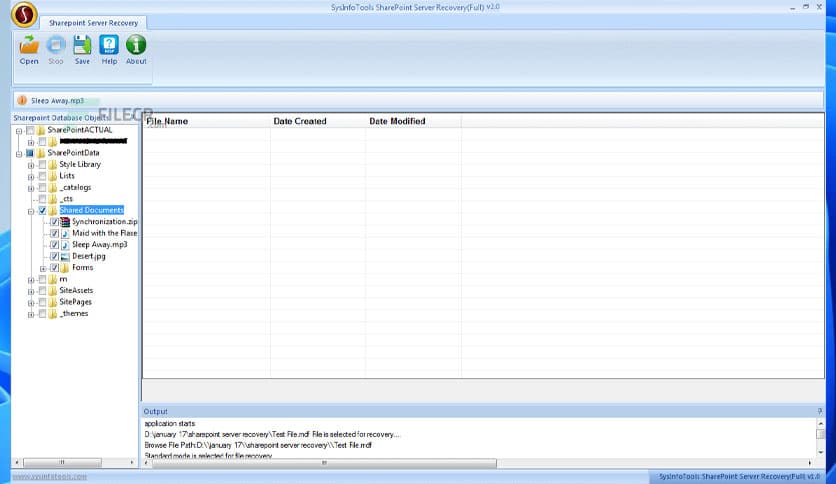Click the pin icon on Output panel

click(819, 412)
